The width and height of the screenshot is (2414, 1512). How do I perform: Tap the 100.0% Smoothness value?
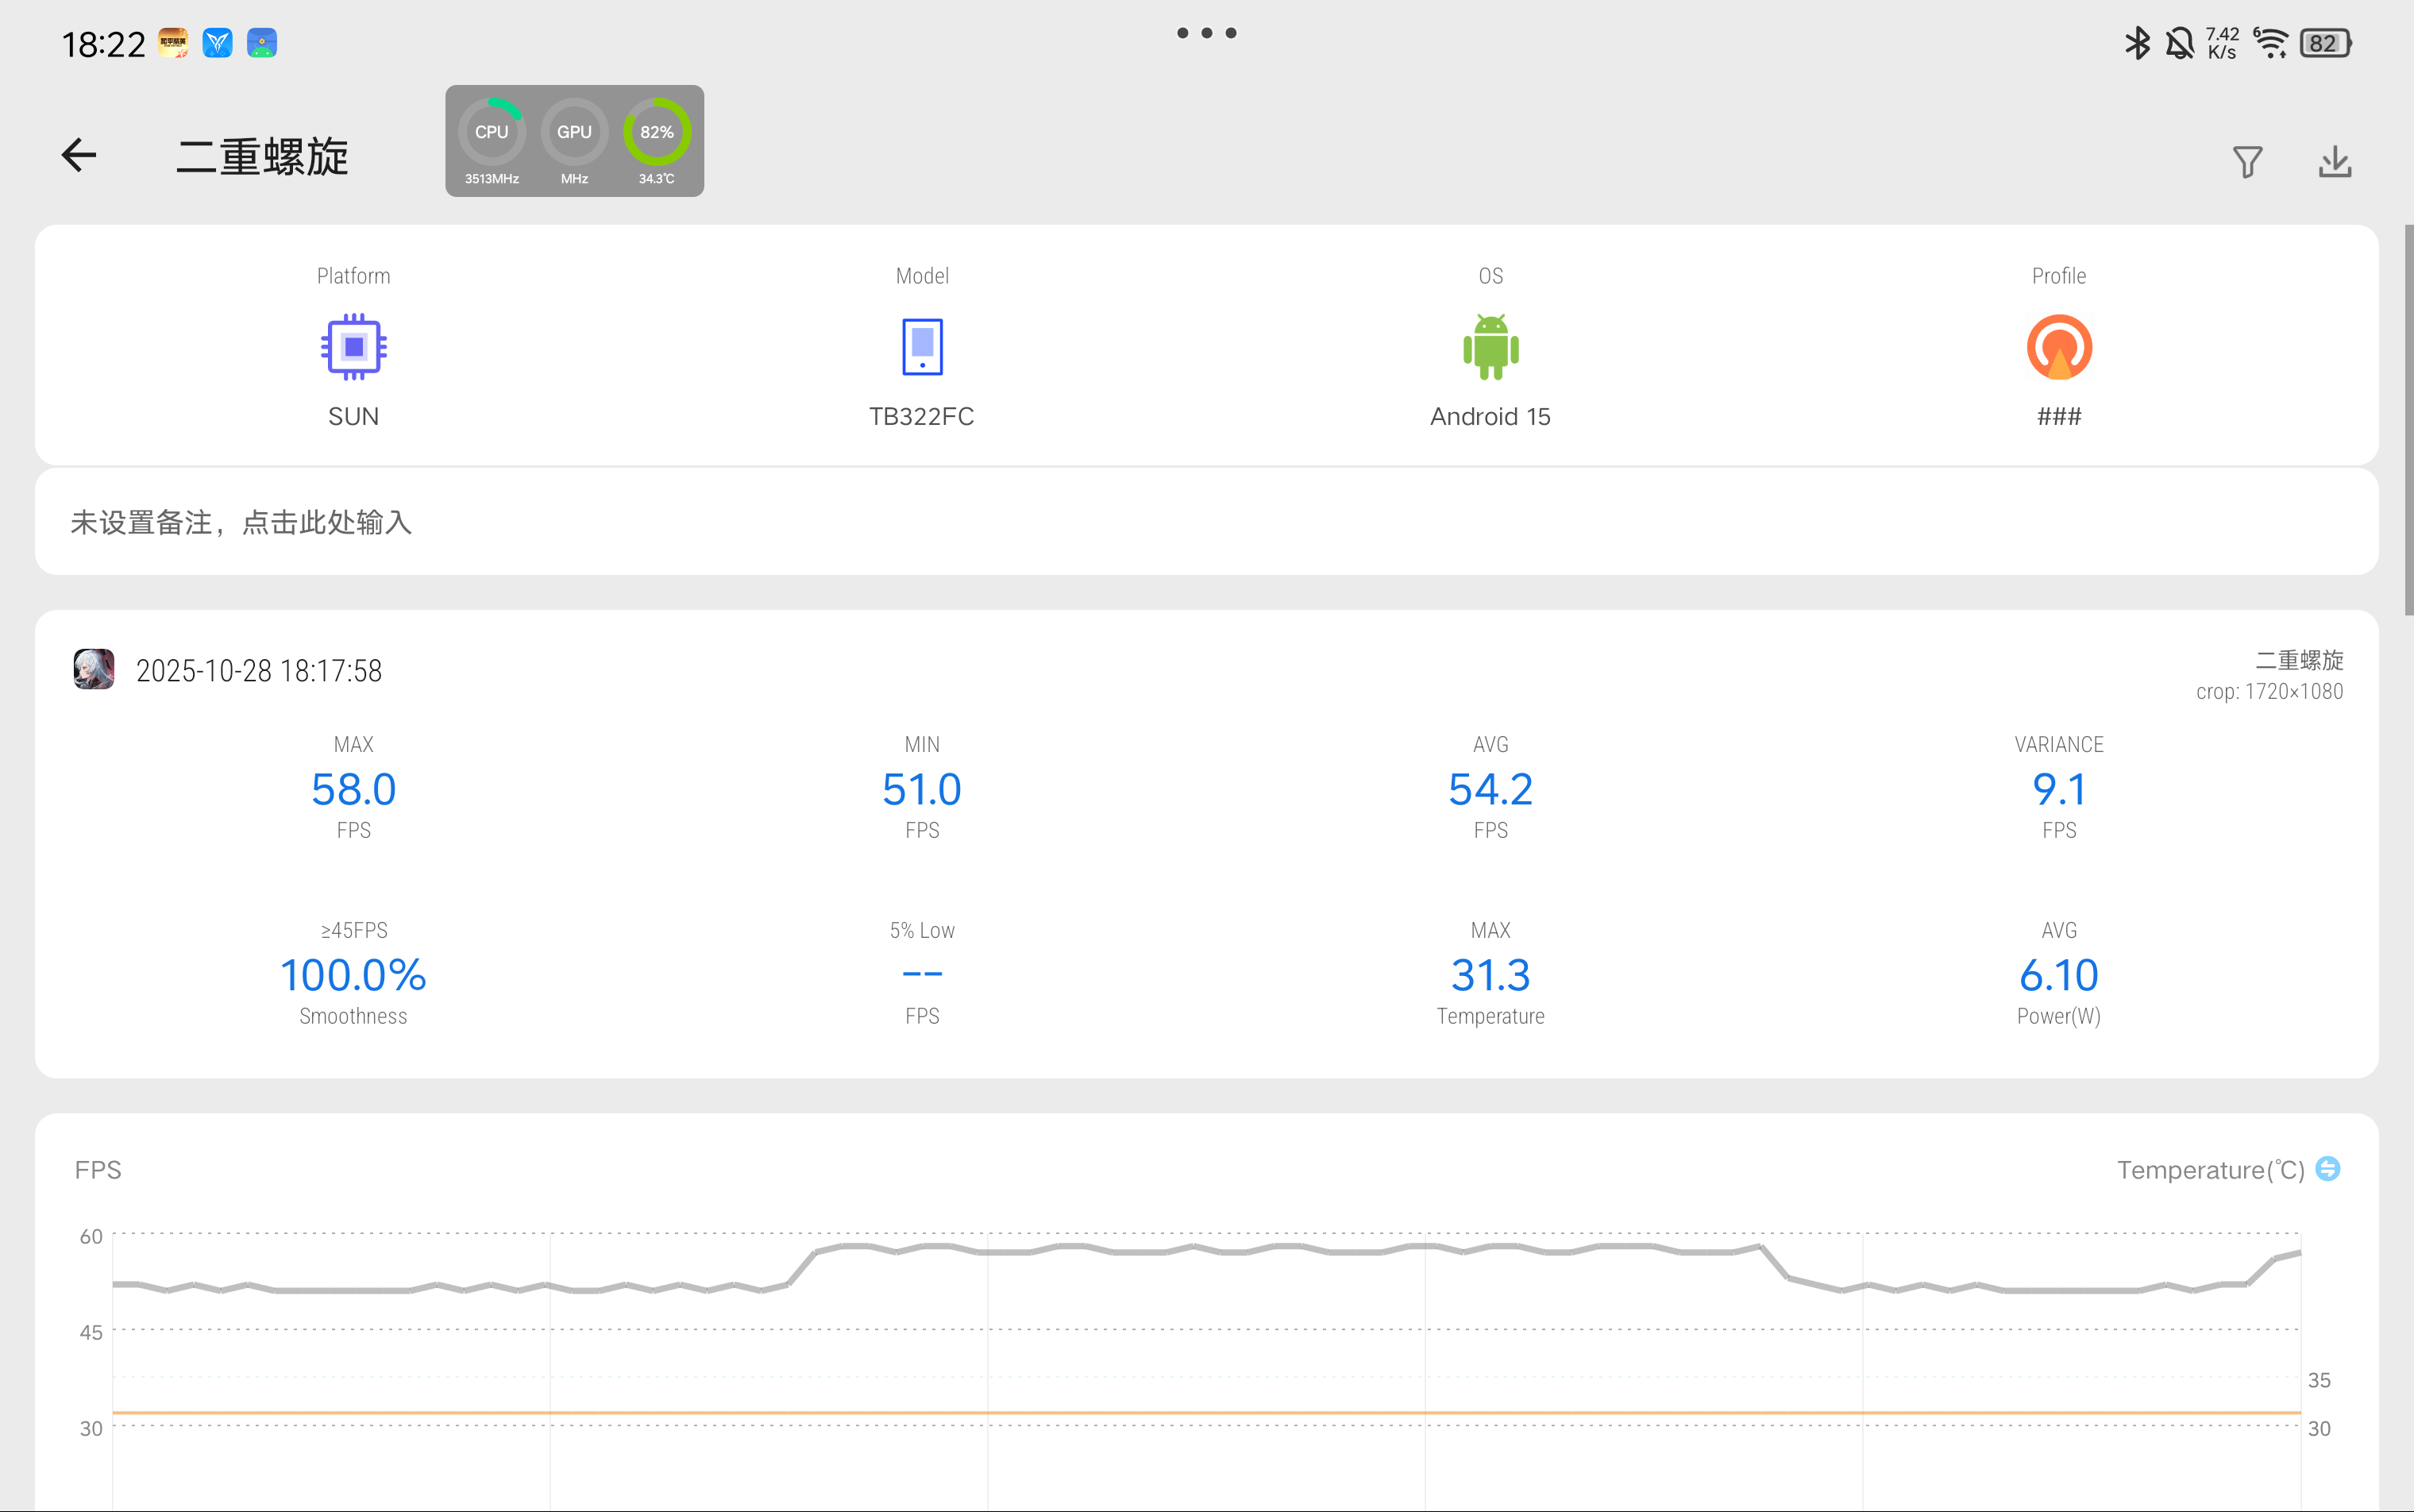(353, 975)
